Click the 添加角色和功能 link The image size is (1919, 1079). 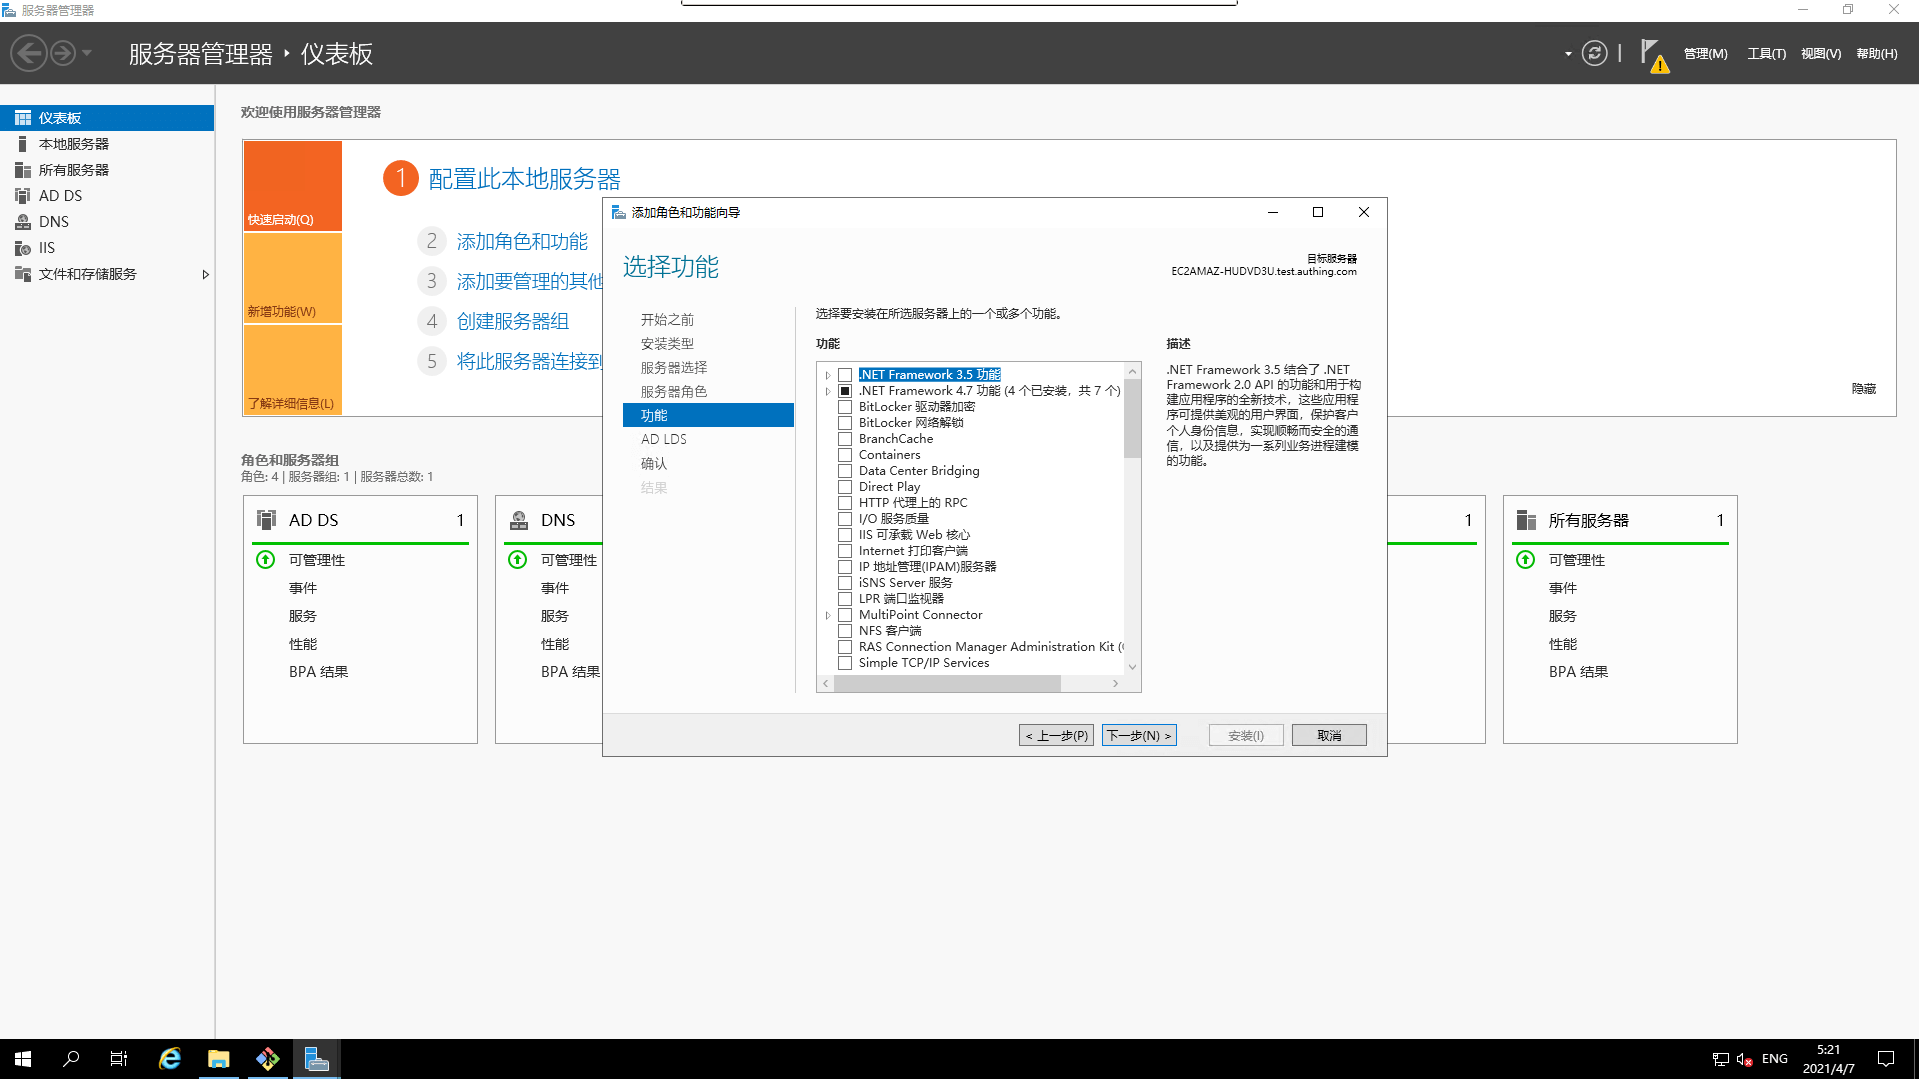[522, 240]
